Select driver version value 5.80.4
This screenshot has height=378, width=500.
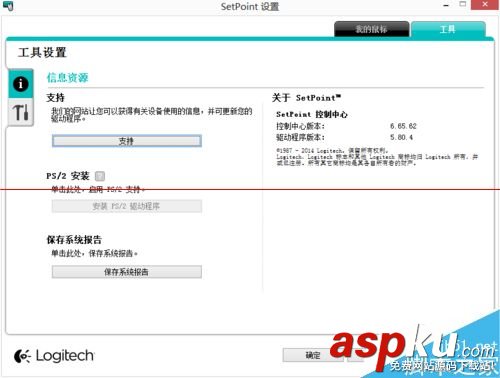pyautogui.click(x=401, y=137)
